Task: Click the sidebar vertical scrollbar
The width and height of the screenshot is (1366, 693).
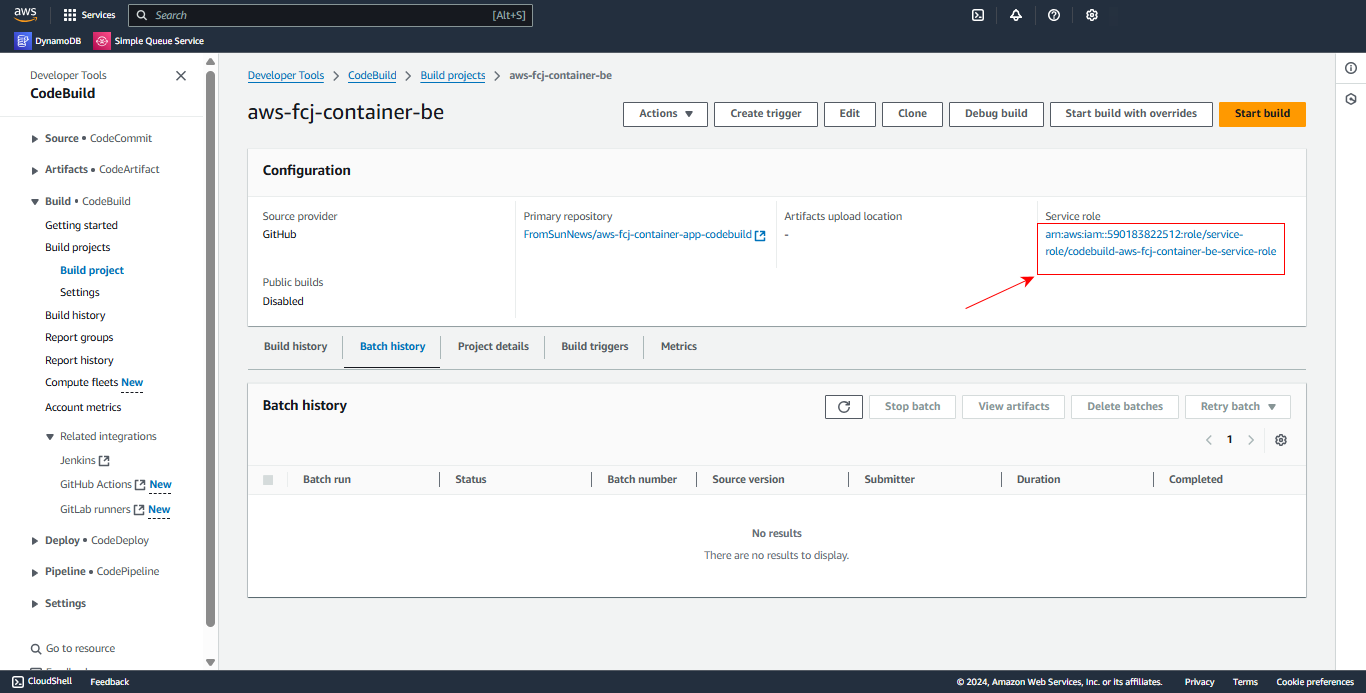Action: pyautogui.click(x=210, y=350)
